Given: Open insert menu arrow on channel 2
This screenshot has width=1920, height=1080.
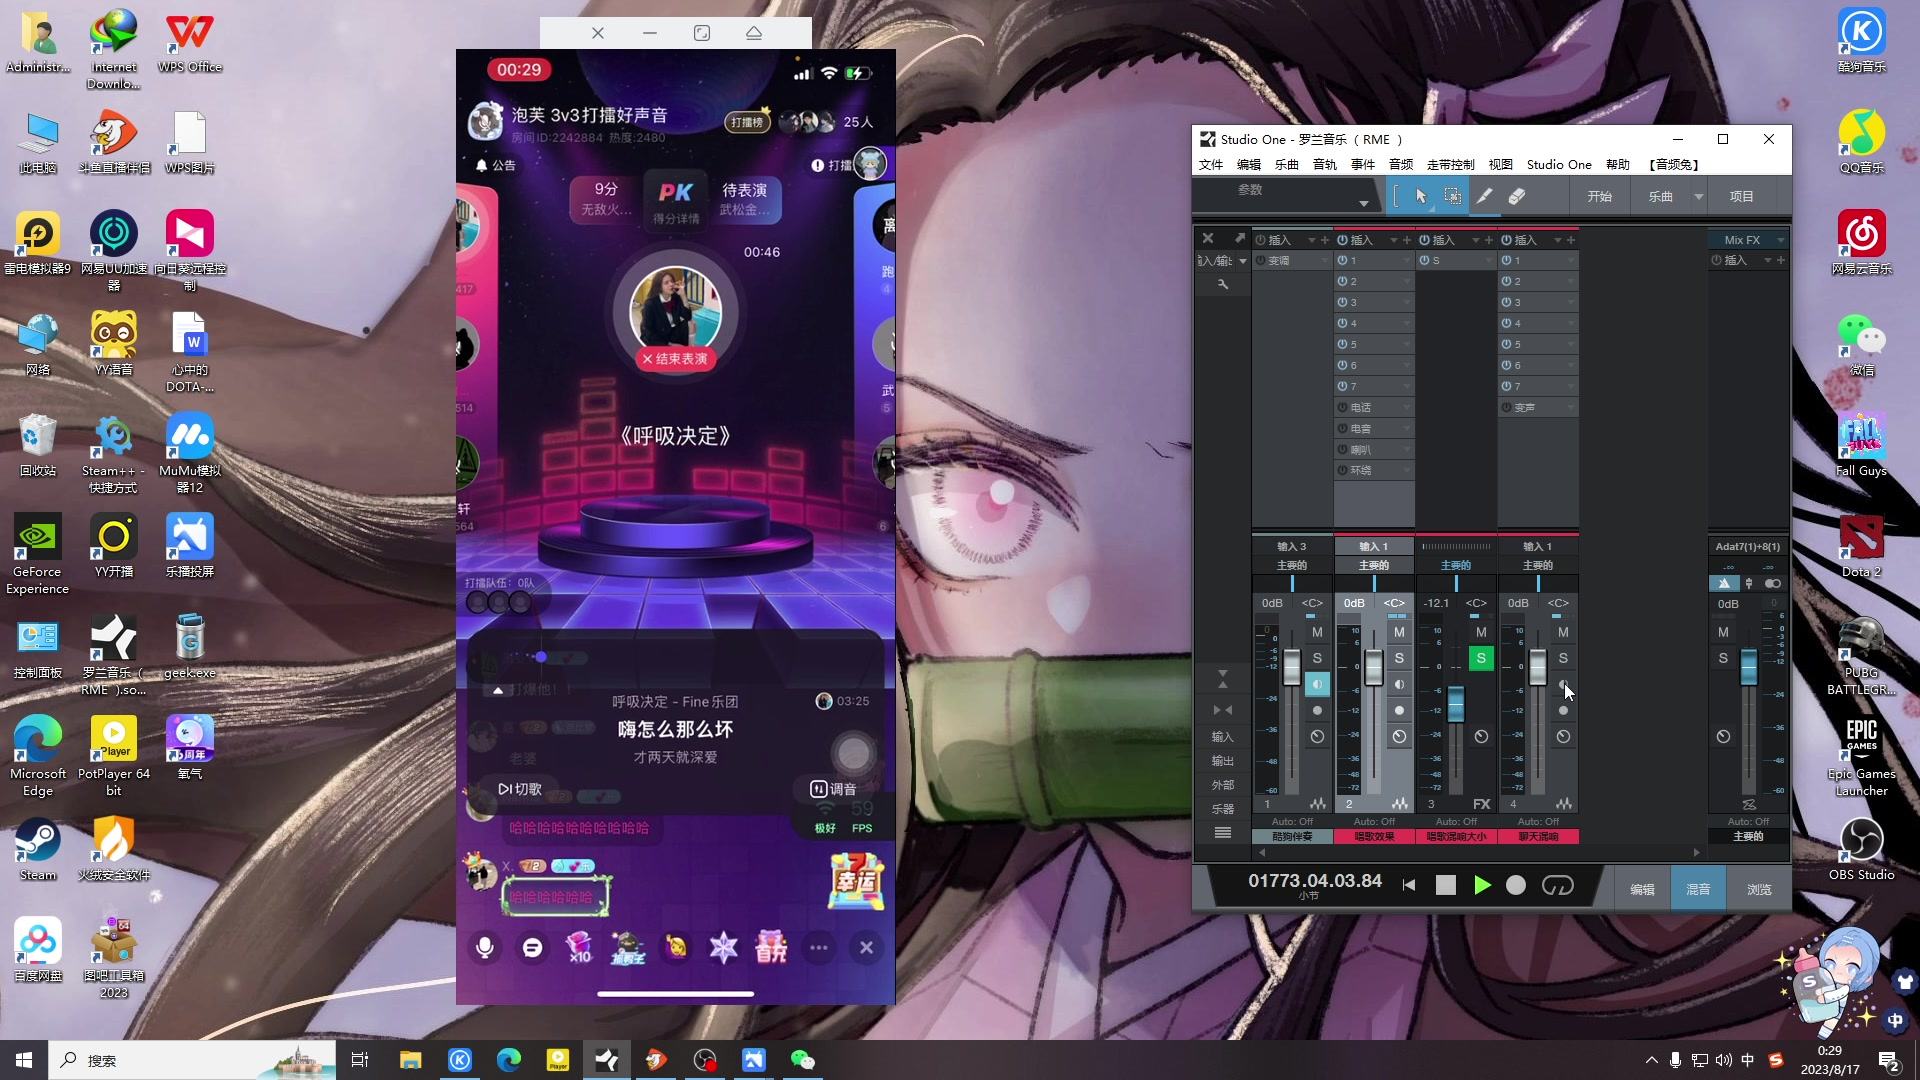Looking at the screenshot, I should coord(1393,240).
